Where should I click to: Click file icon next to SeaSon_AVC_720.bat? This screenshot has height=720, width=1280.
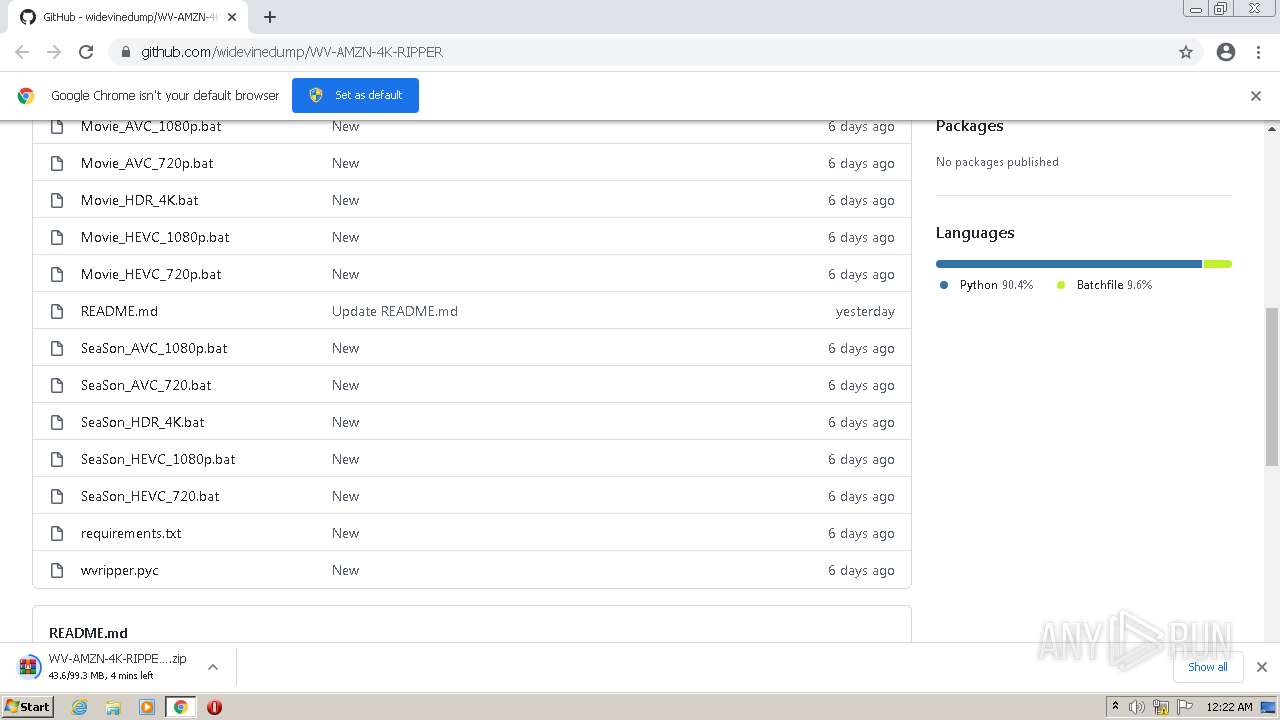click(x=57, y=385)
